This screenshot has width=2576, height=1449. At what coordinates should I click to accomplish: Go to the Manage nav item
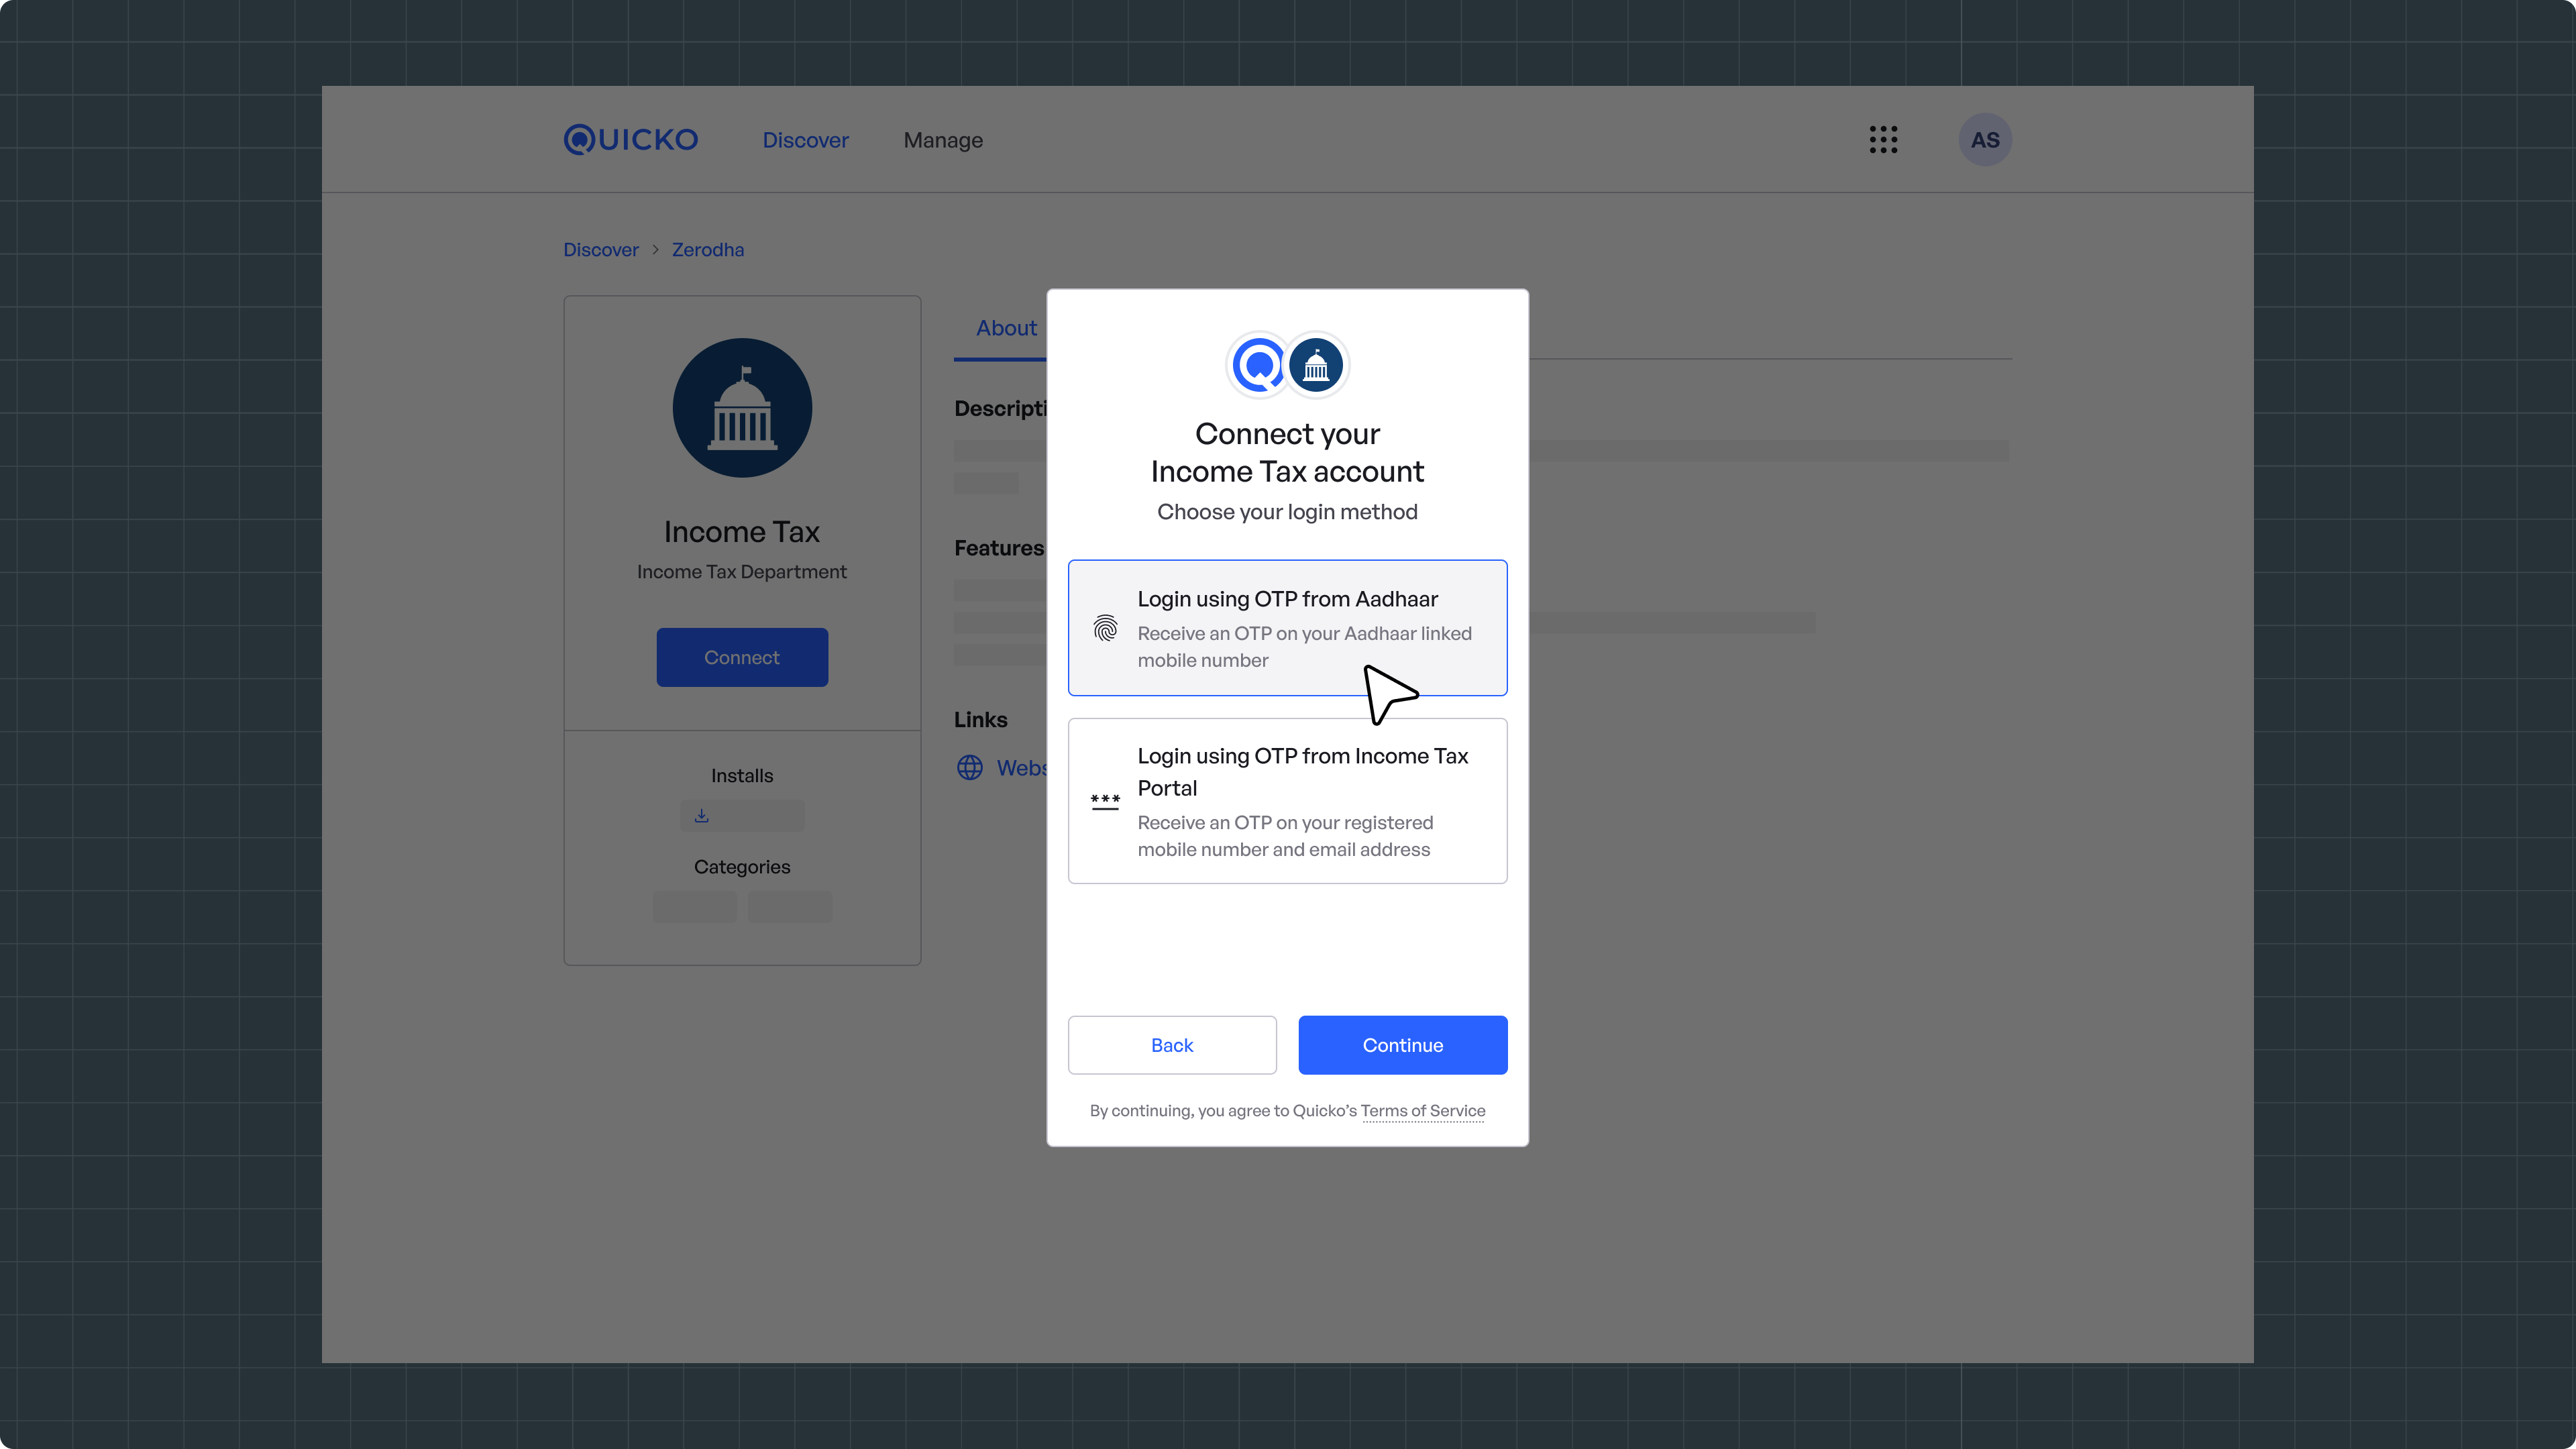tap(943, 140)
